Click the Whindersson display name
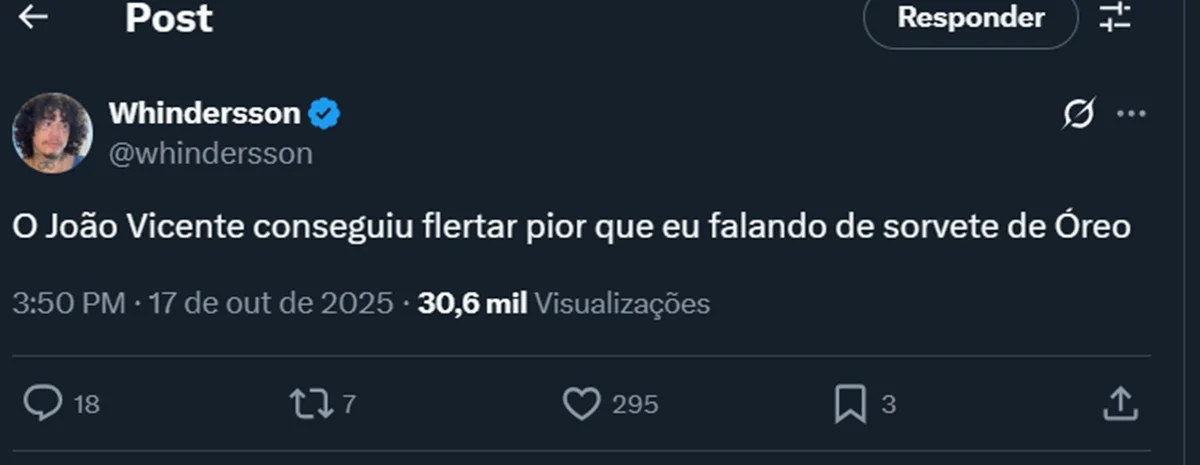 point(204,114)
